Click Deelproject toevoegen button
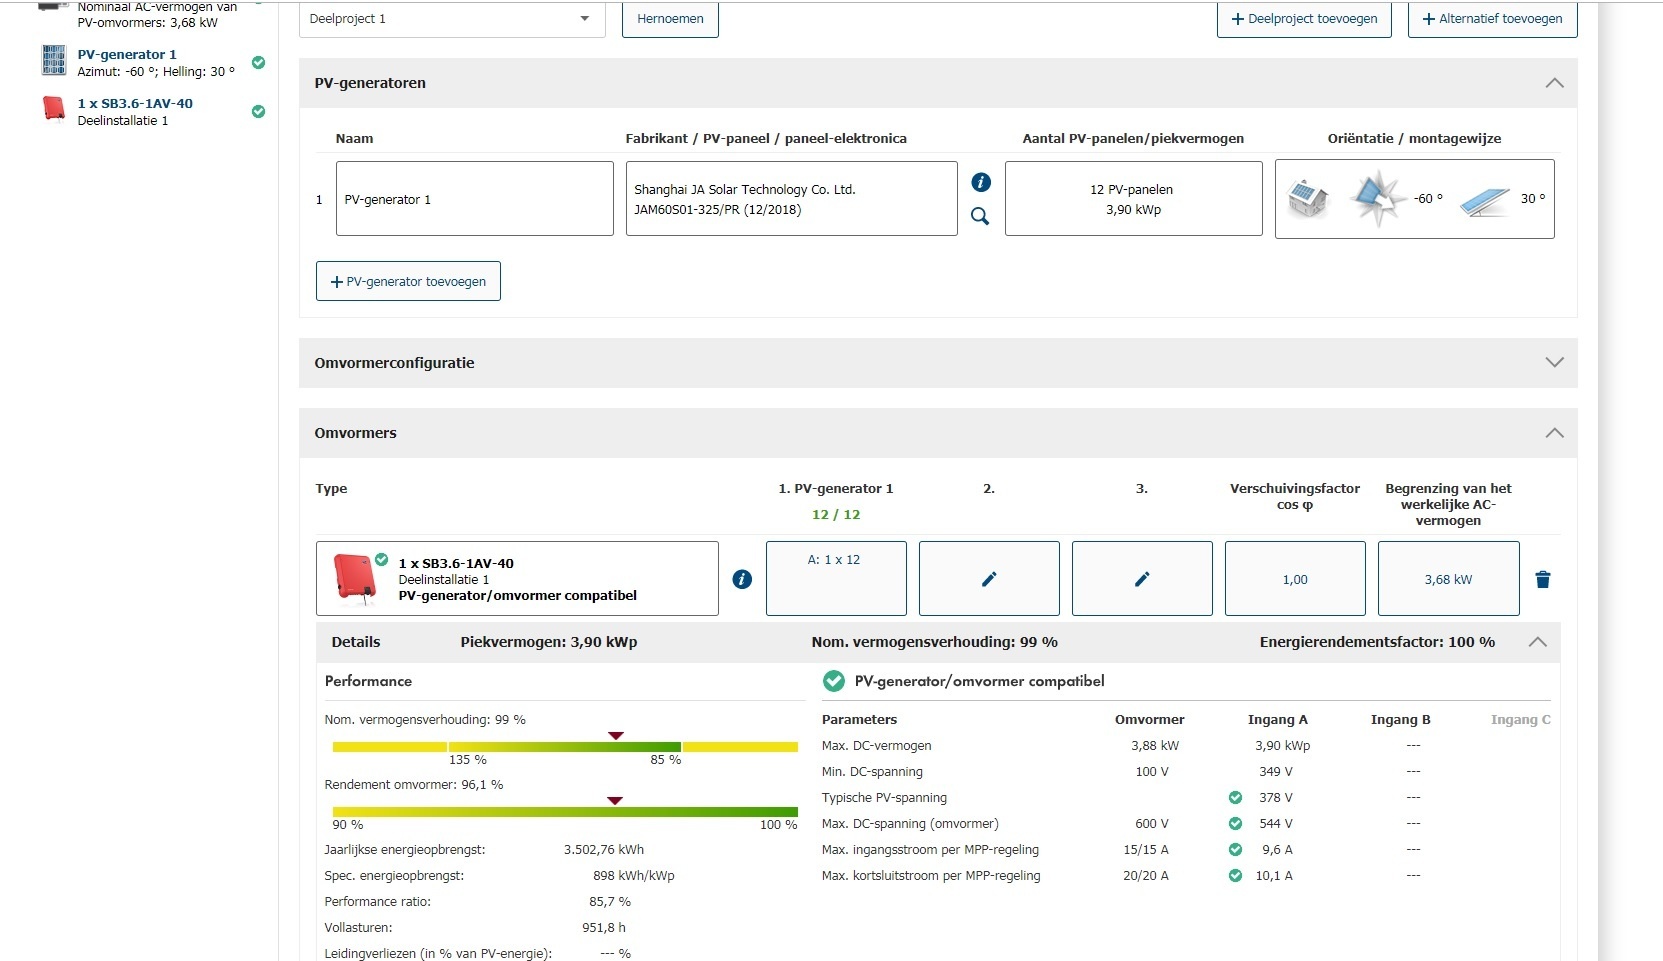The height and width of the screenshot is (961, 1663). tap(1304, 19)
